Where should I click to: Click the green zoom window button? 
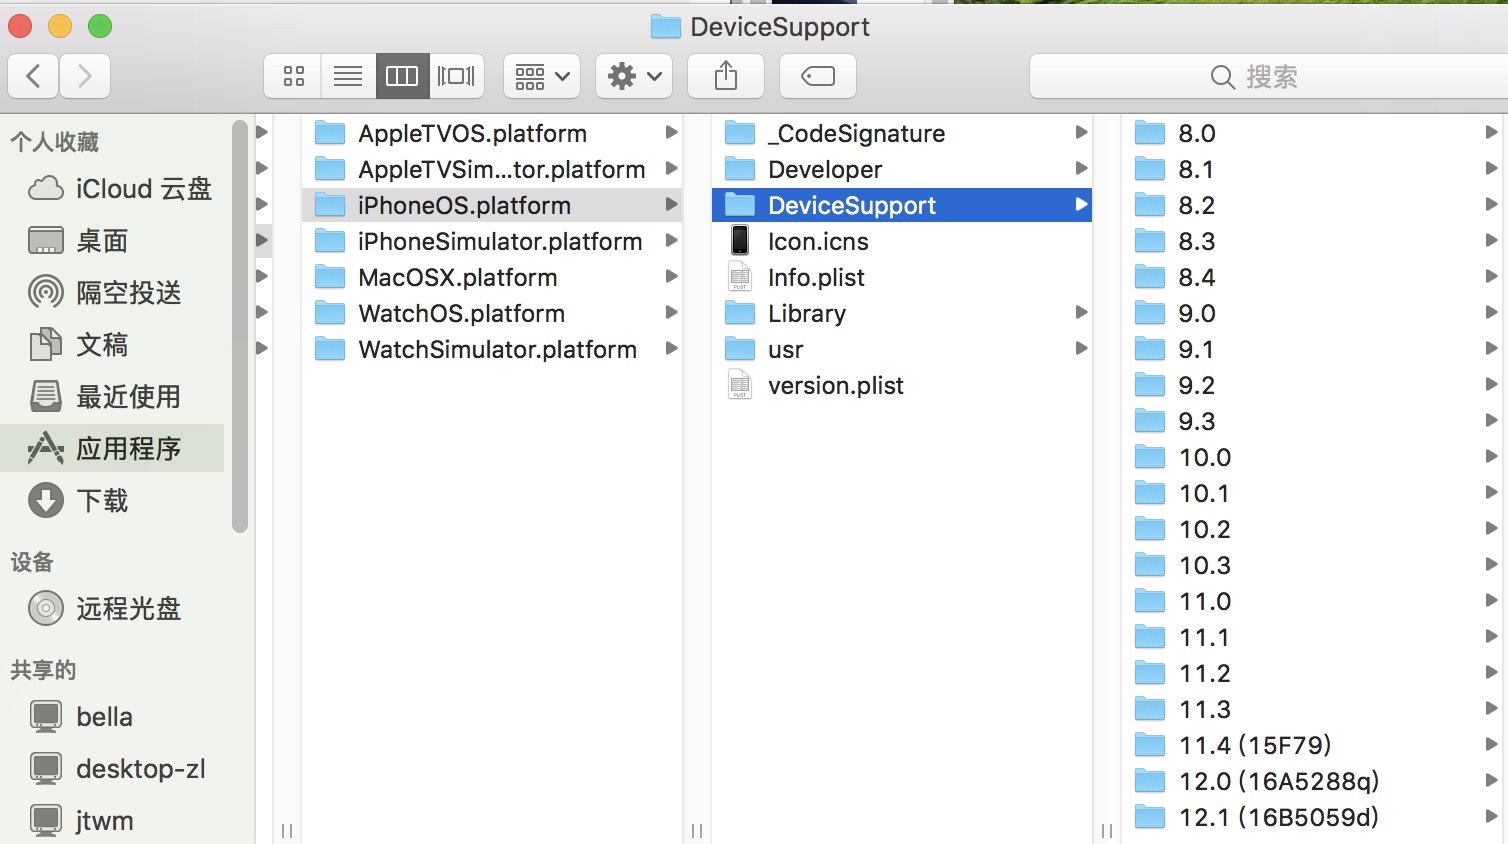pyautogui.click(x=100, y=26)
